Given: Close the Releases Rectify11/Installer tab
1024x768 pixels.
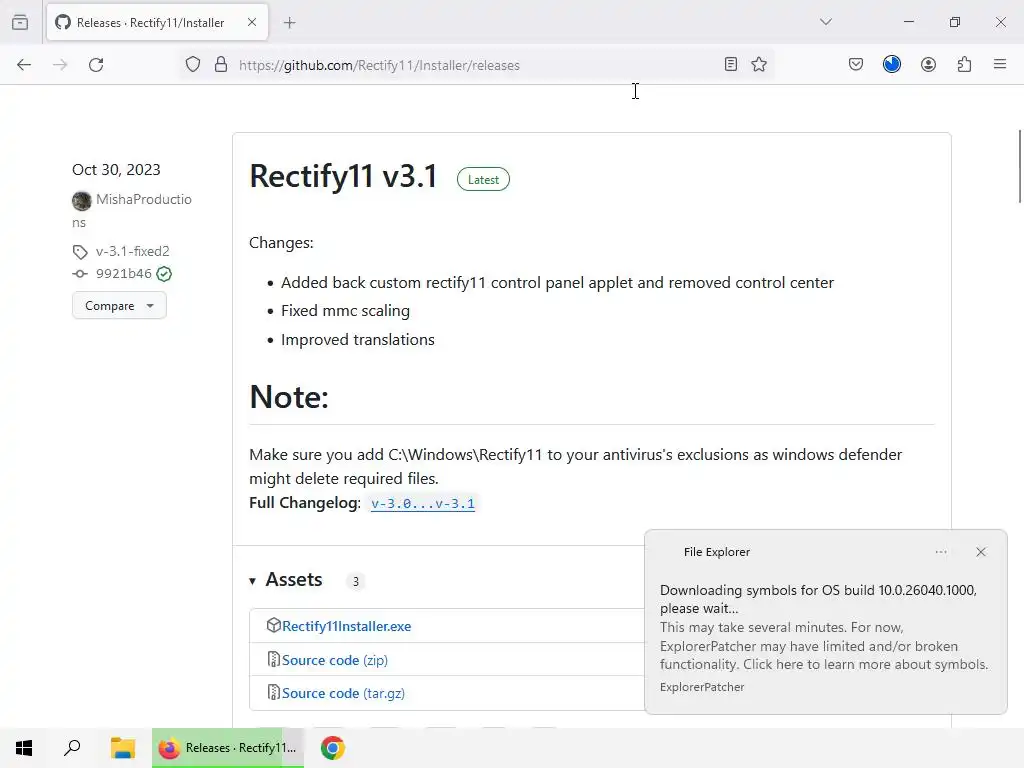Looking at the screenshot, I should (252, 22).
